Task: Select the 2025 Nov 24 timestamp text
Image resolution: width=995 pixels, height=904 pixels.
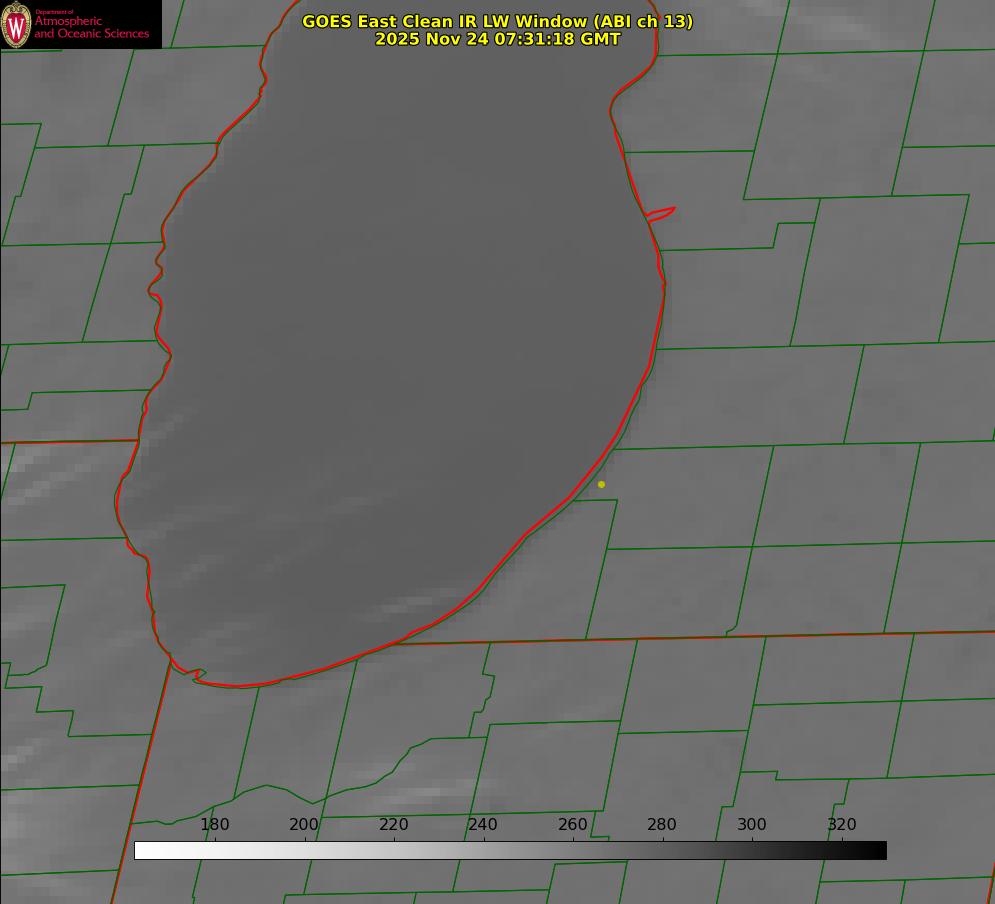Action: 497,39
